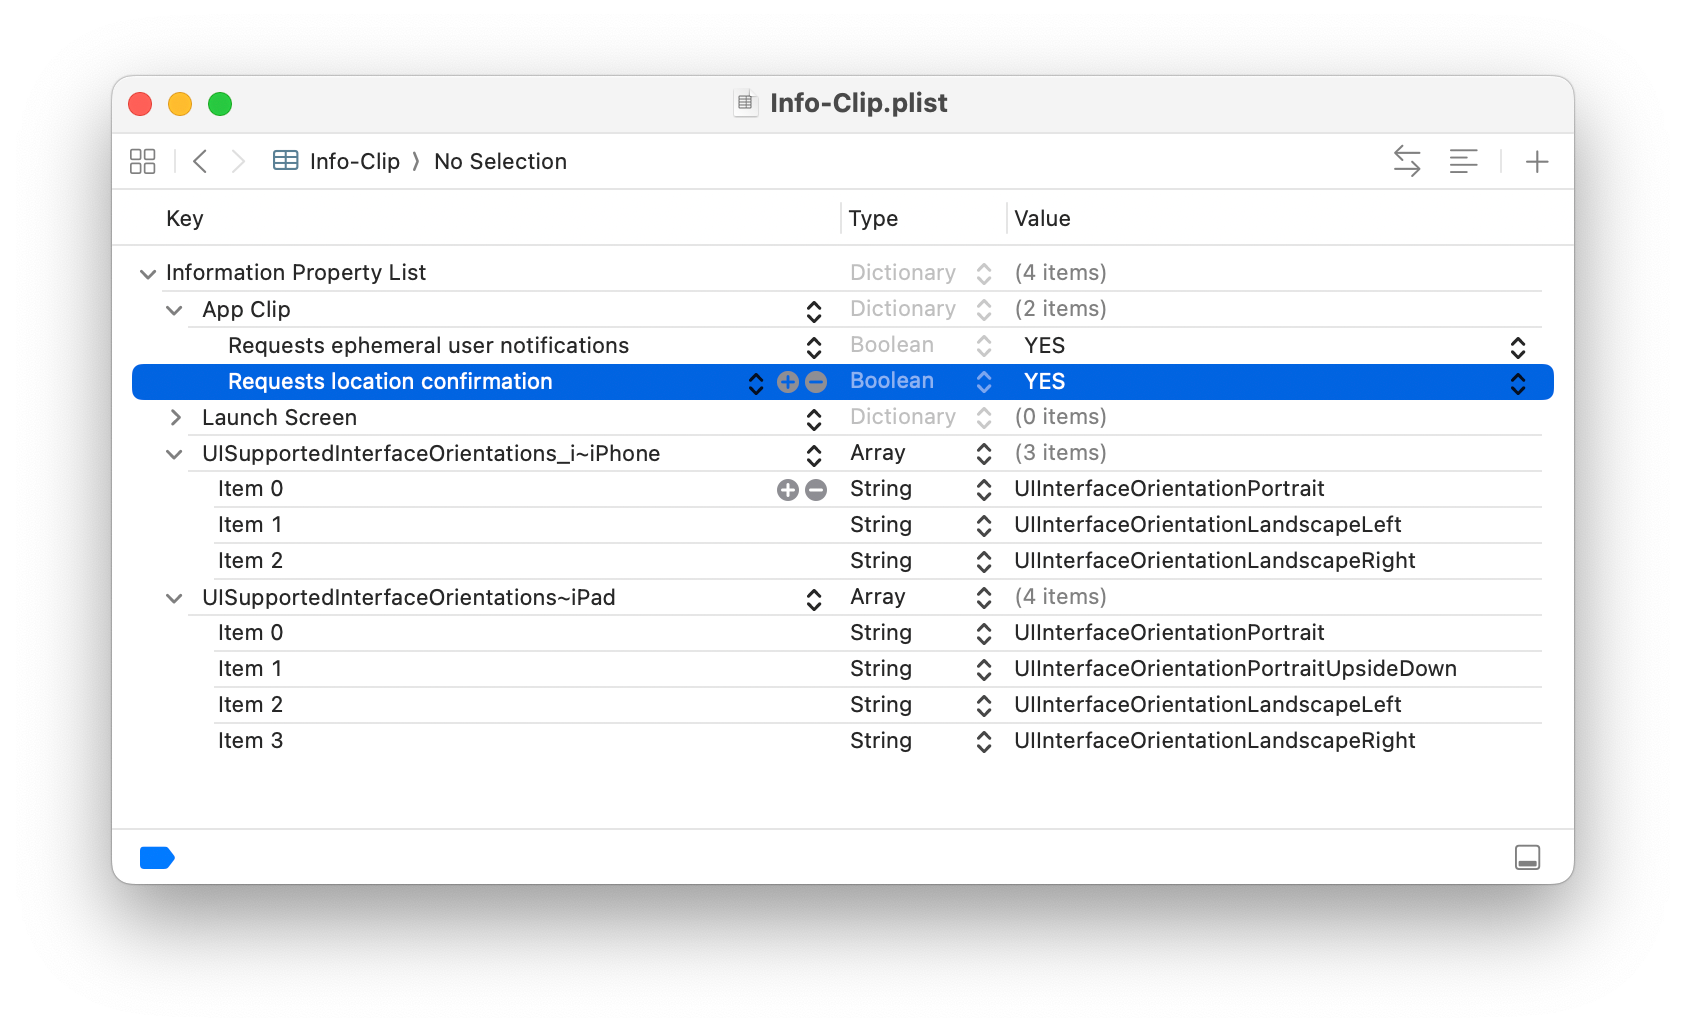The height and width of the screenshot is (1032, 1686).
Task: Remove the Requests location confirmation row
Action: [816, 382]
